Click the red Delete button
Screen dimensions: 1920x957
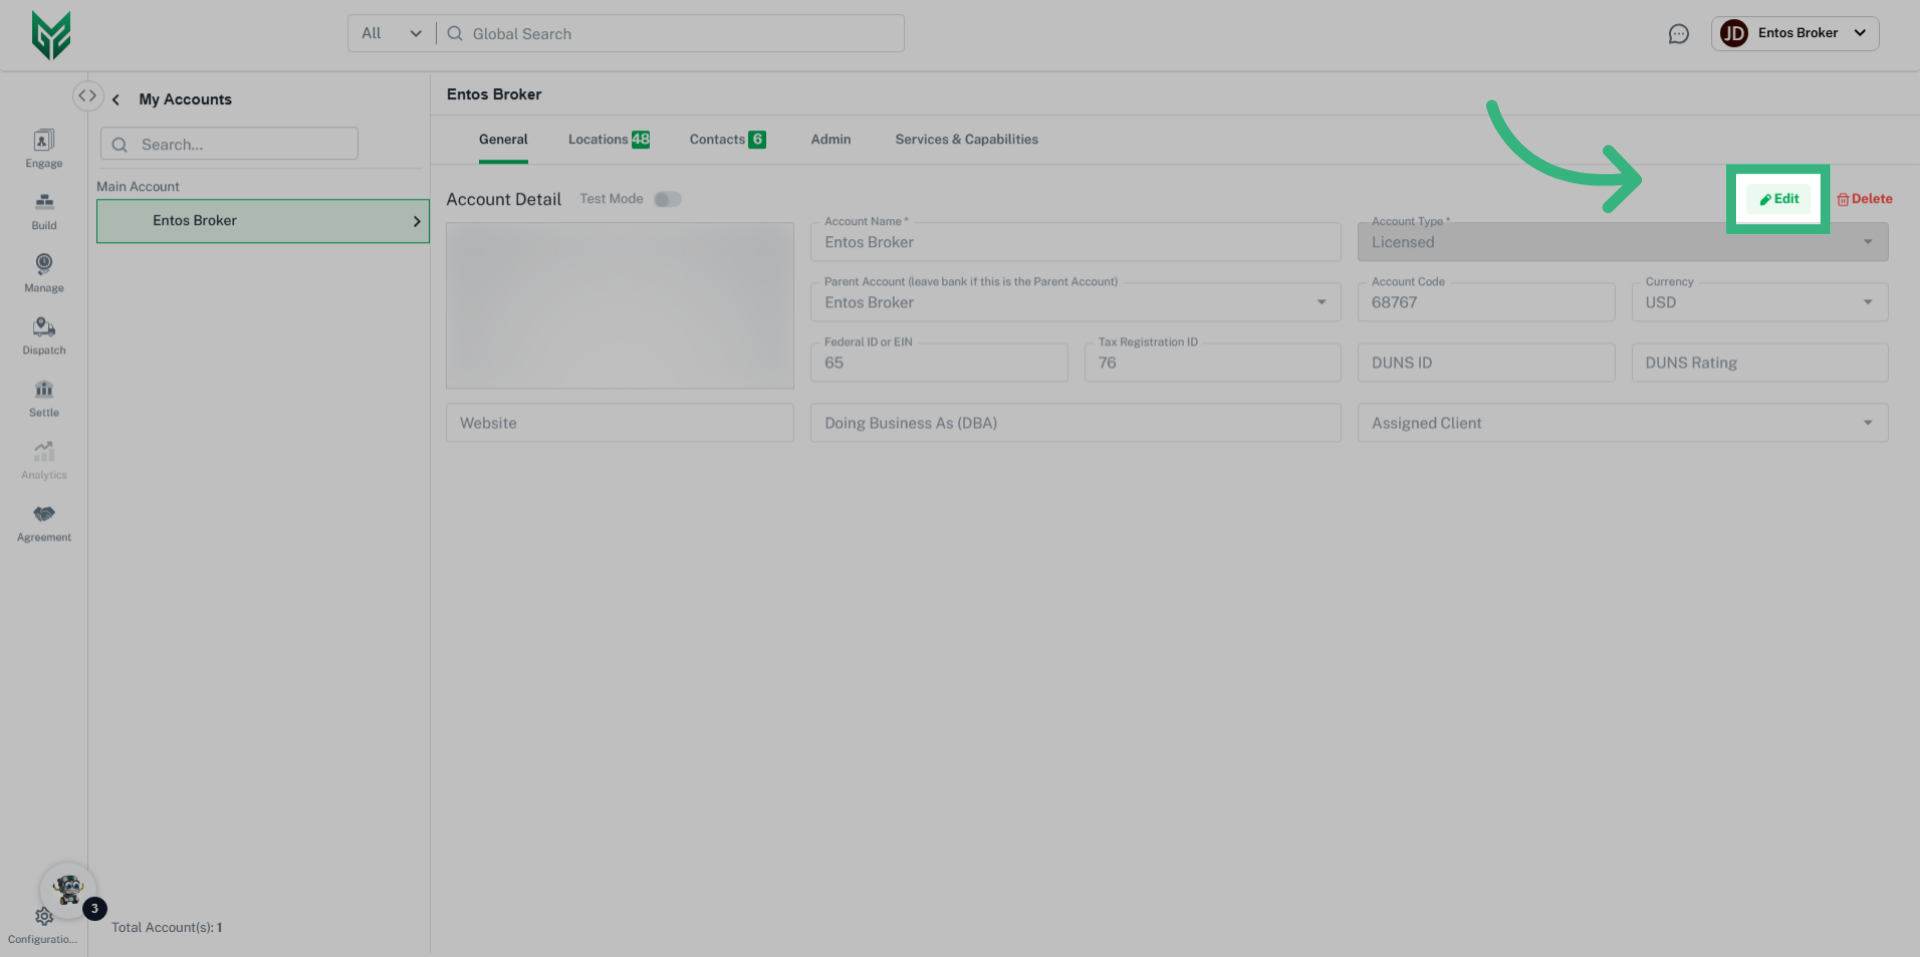coord(1864,199)
